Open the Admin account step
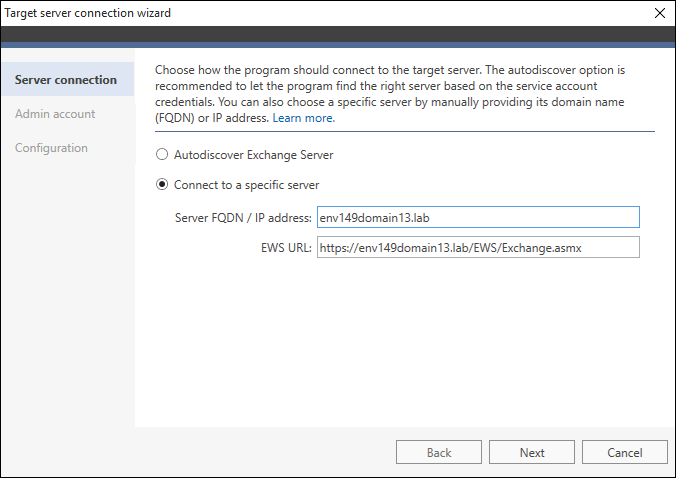676x478 pixels. 55,114
